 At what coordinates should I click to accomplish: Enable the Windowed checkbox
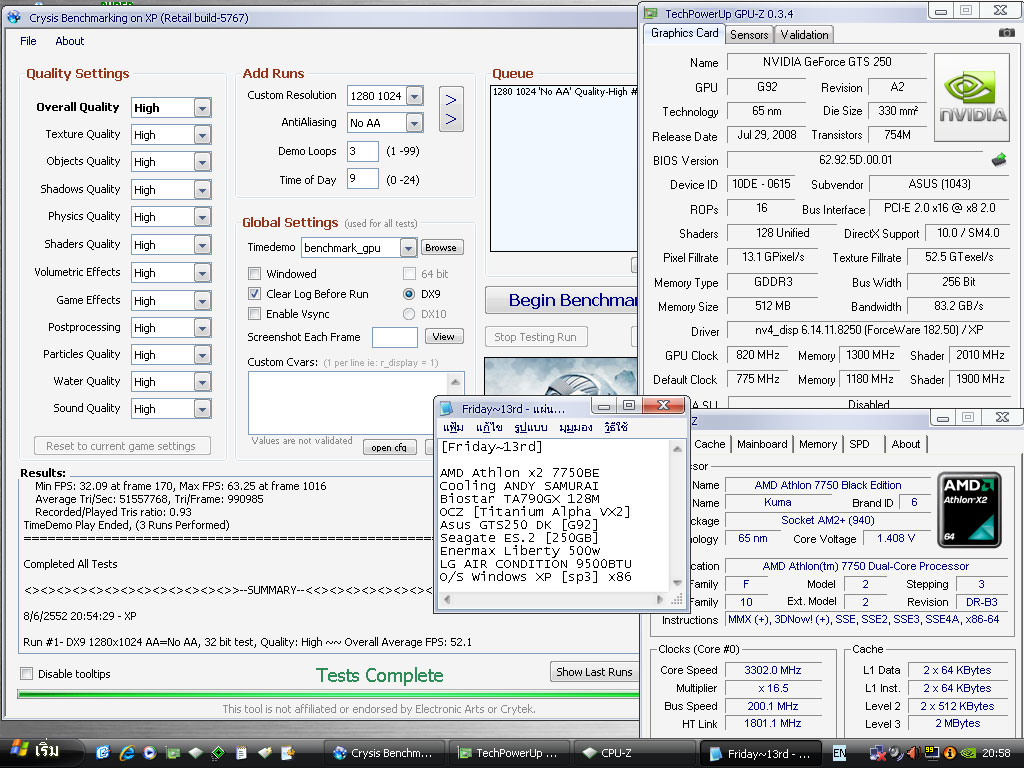pos(255,274)
